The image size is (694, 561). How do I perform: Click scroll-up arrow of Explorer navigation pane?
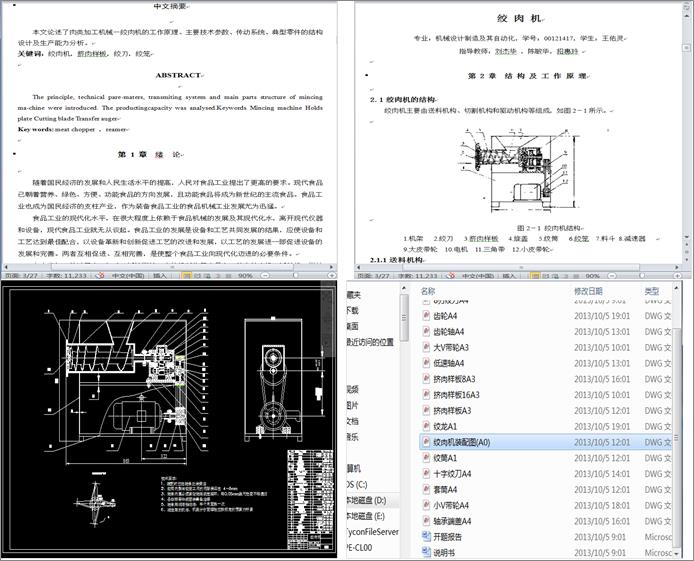tap(404, 288)
